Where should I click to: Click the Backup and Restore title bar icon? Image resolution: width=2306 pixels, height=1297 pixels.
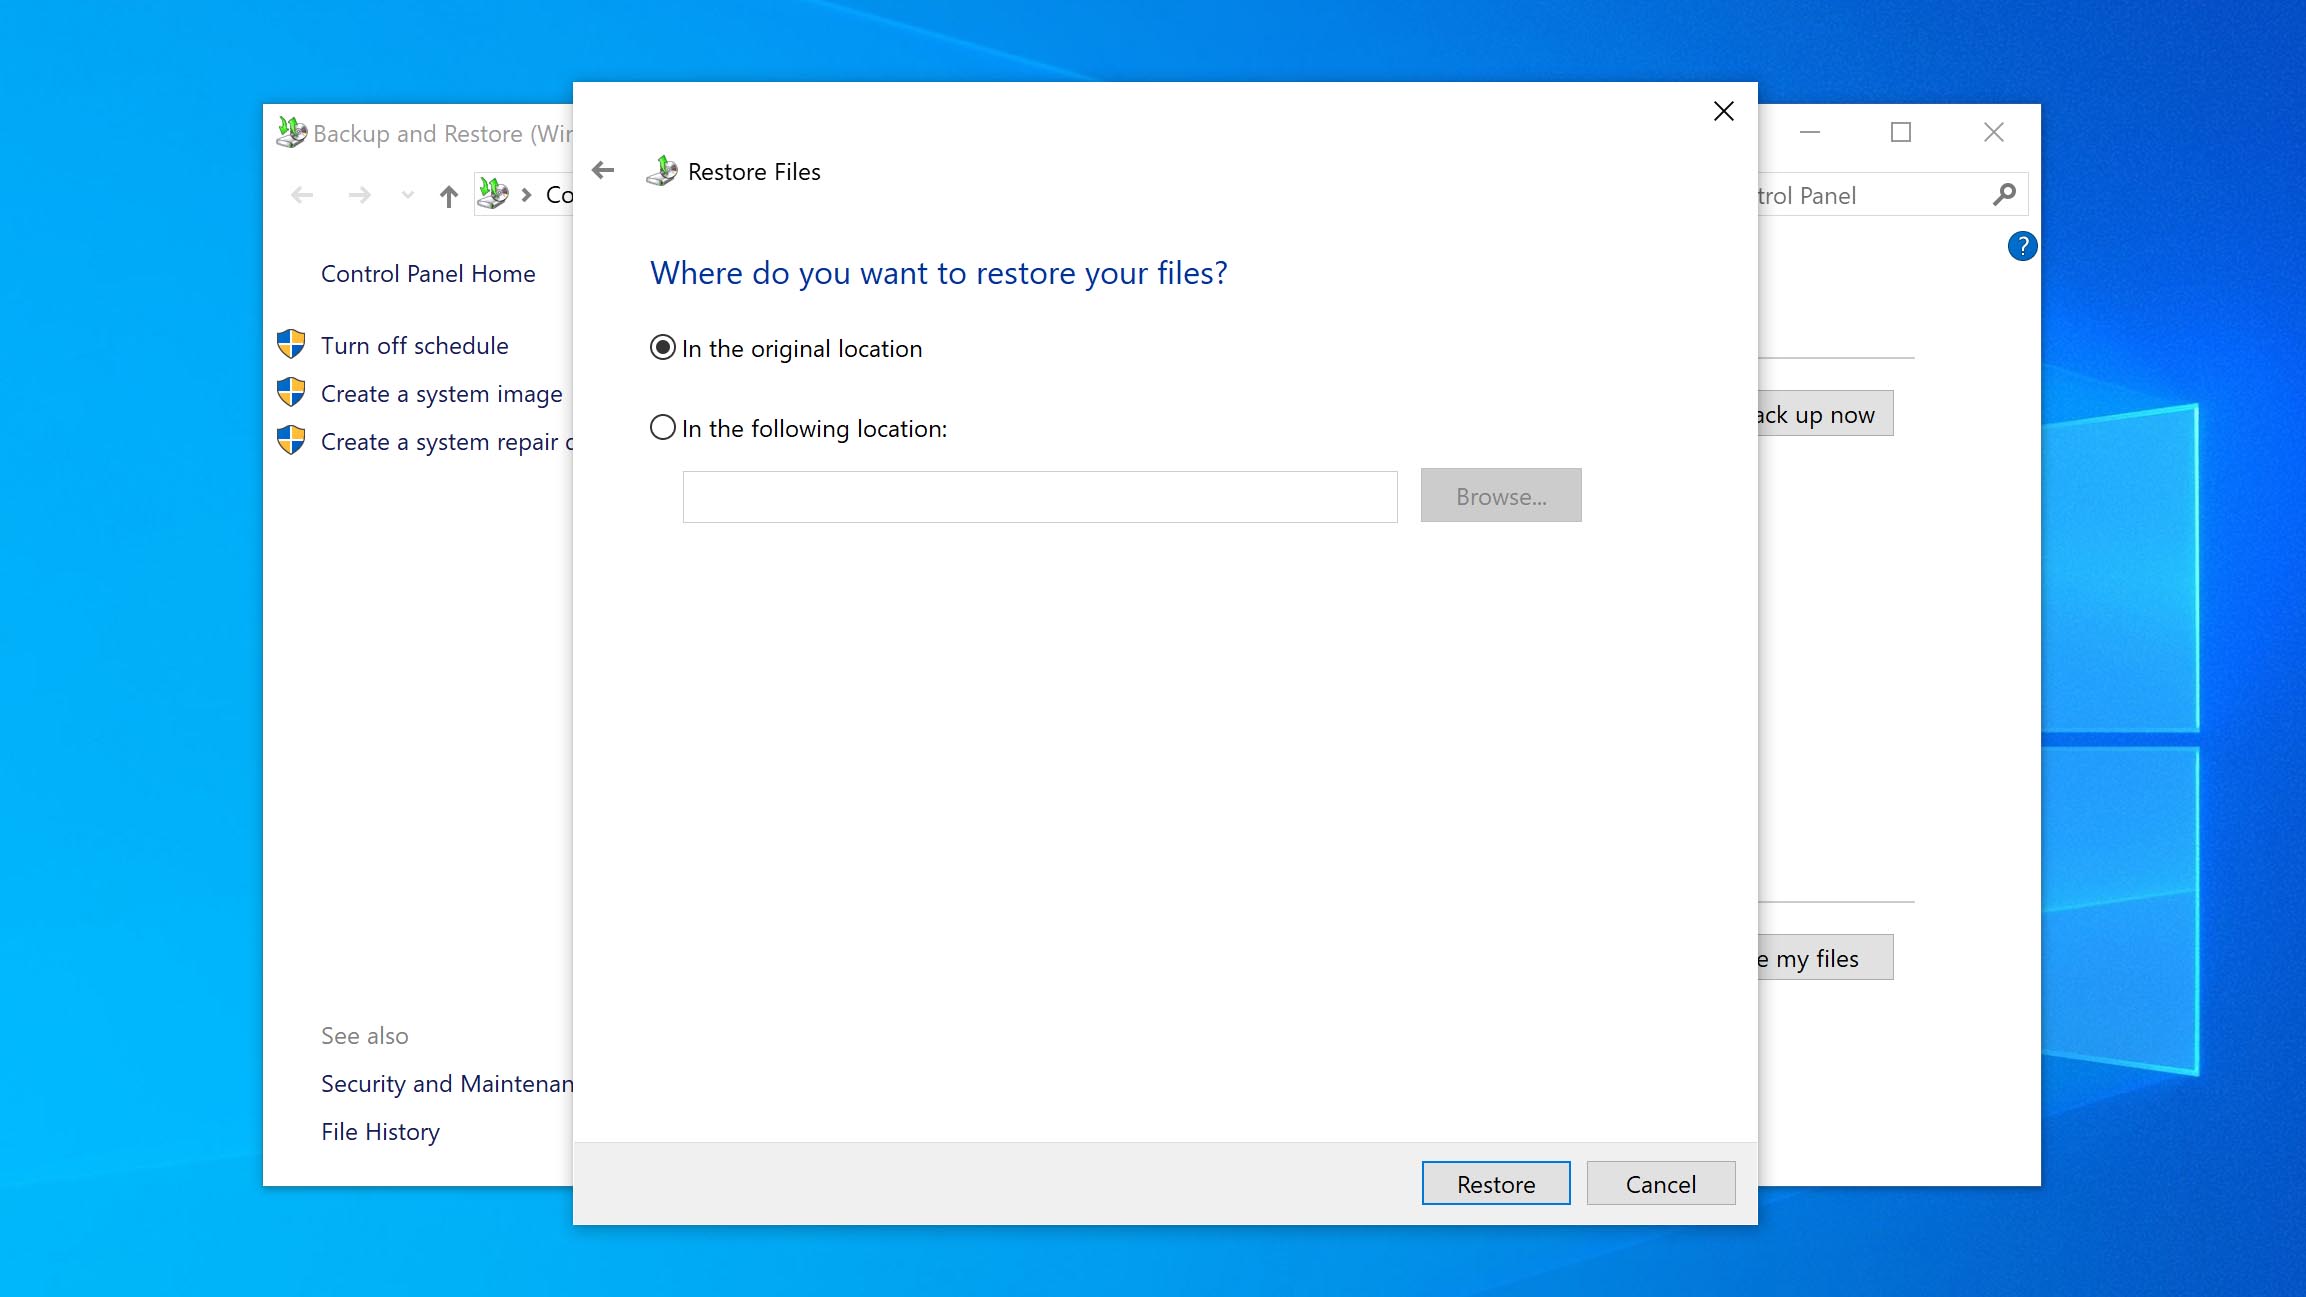(291, 133)
